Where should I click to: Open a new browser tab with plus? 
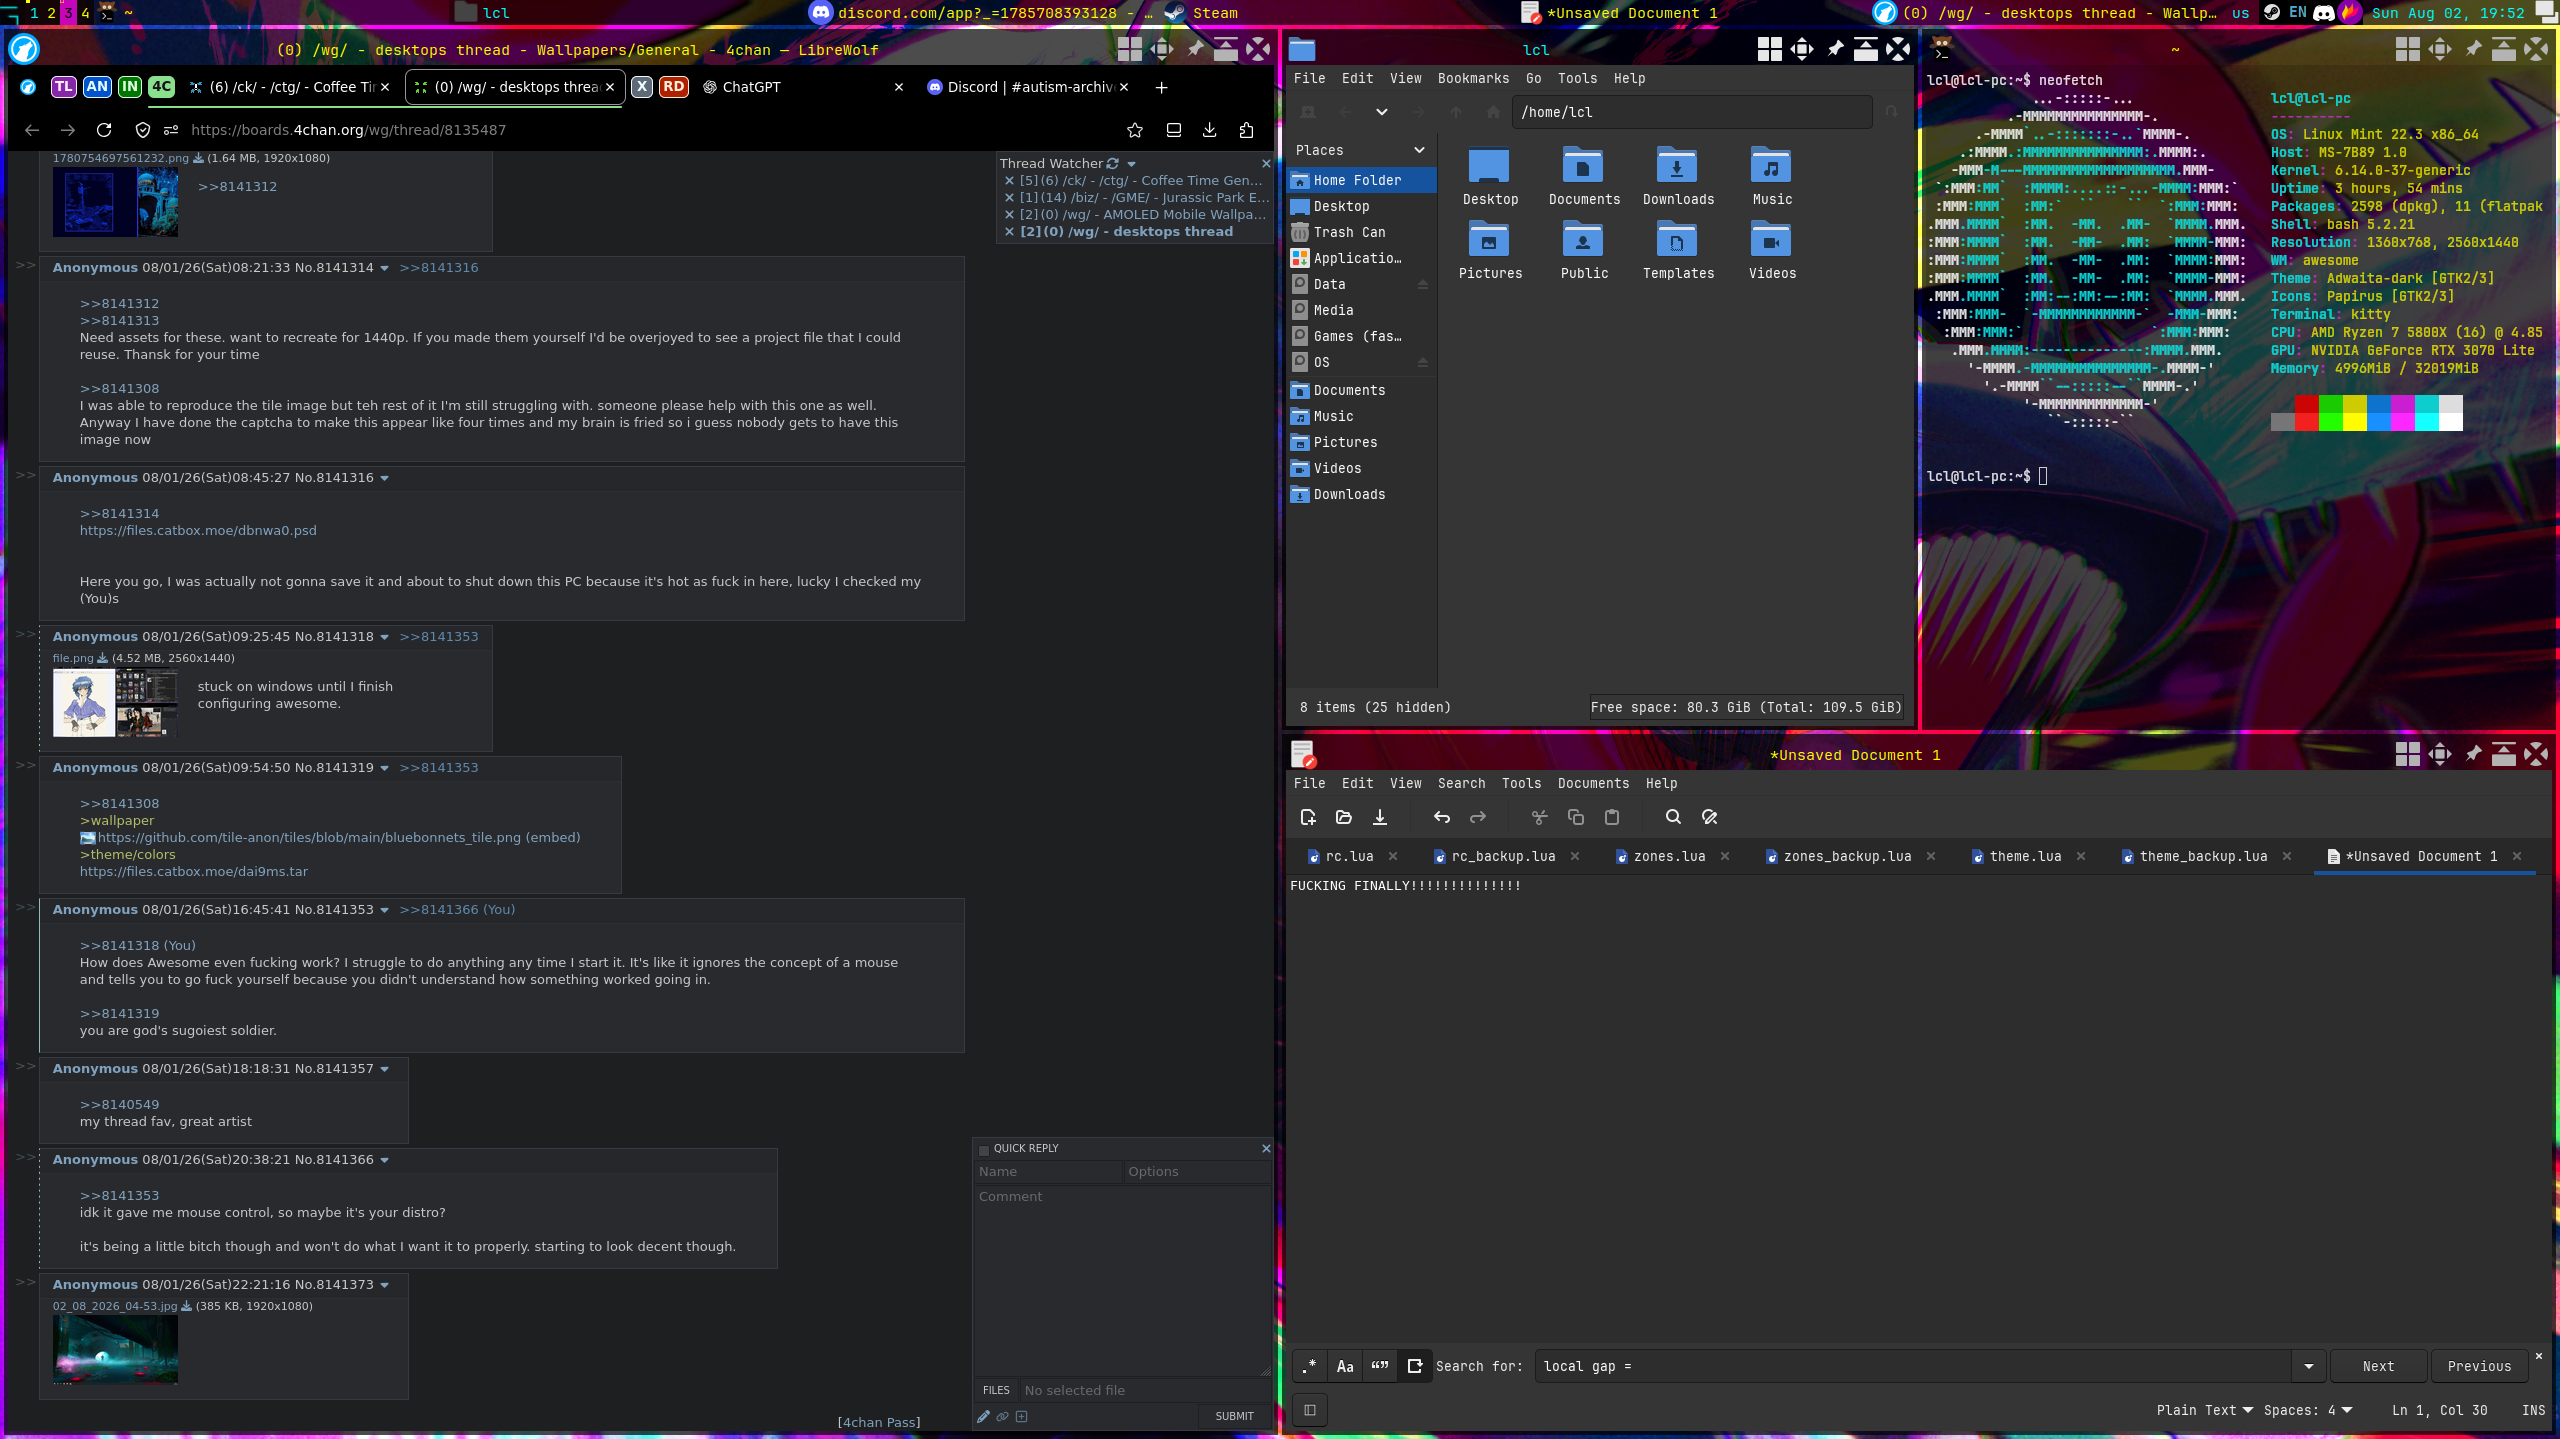pyautogui.click(x=1161, y=87)
